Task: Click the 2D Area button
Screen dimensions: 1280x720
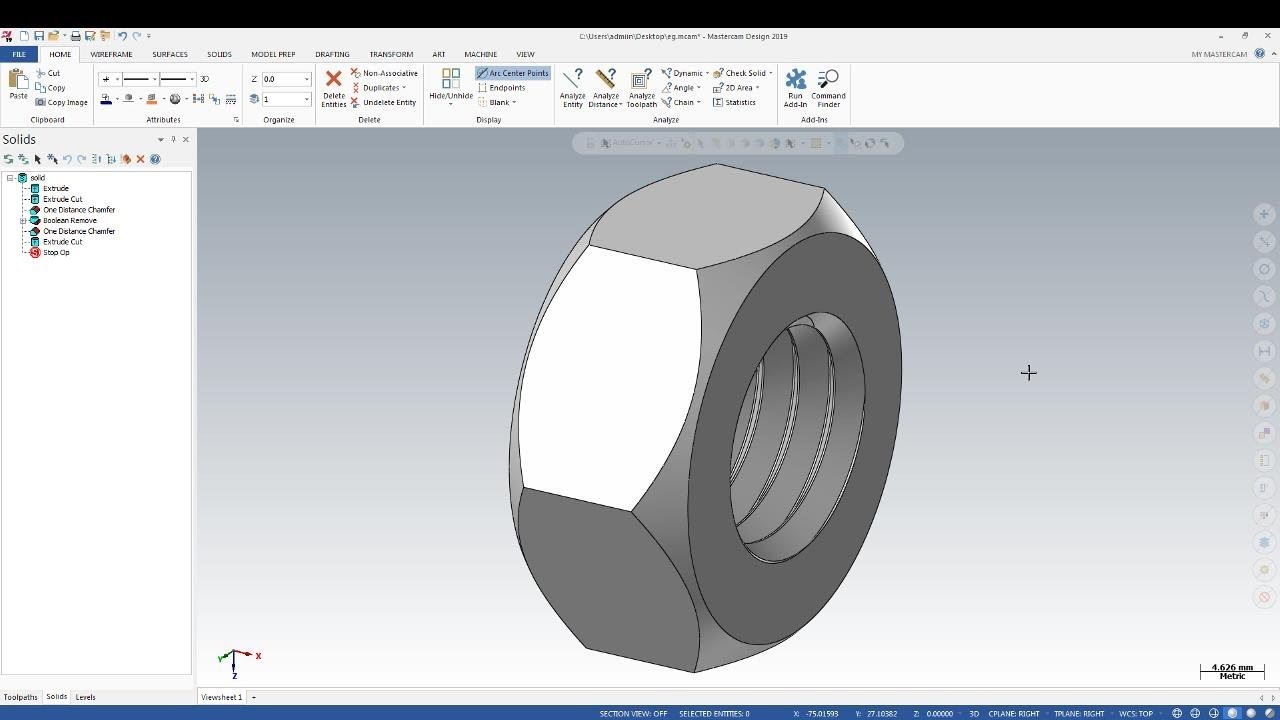Action: tap(735, 87)
